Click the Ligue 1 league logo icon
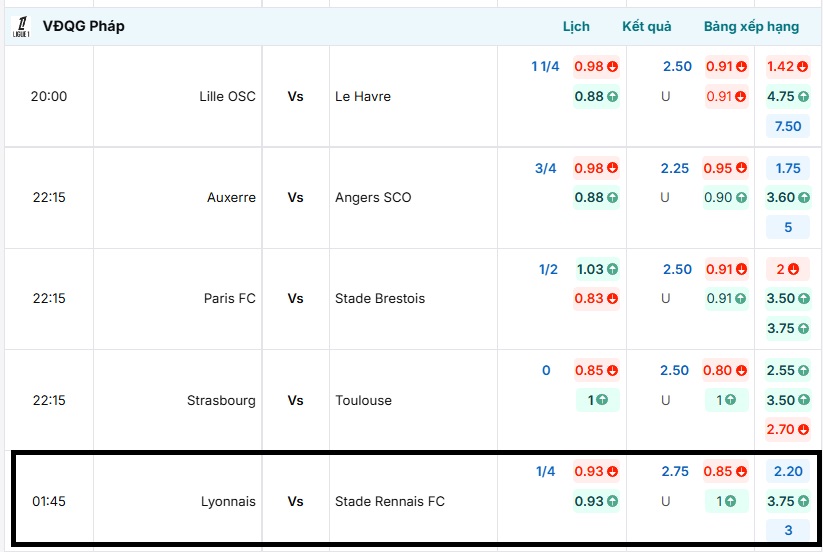This screenshot has height=552, width=823. (21, 27)
